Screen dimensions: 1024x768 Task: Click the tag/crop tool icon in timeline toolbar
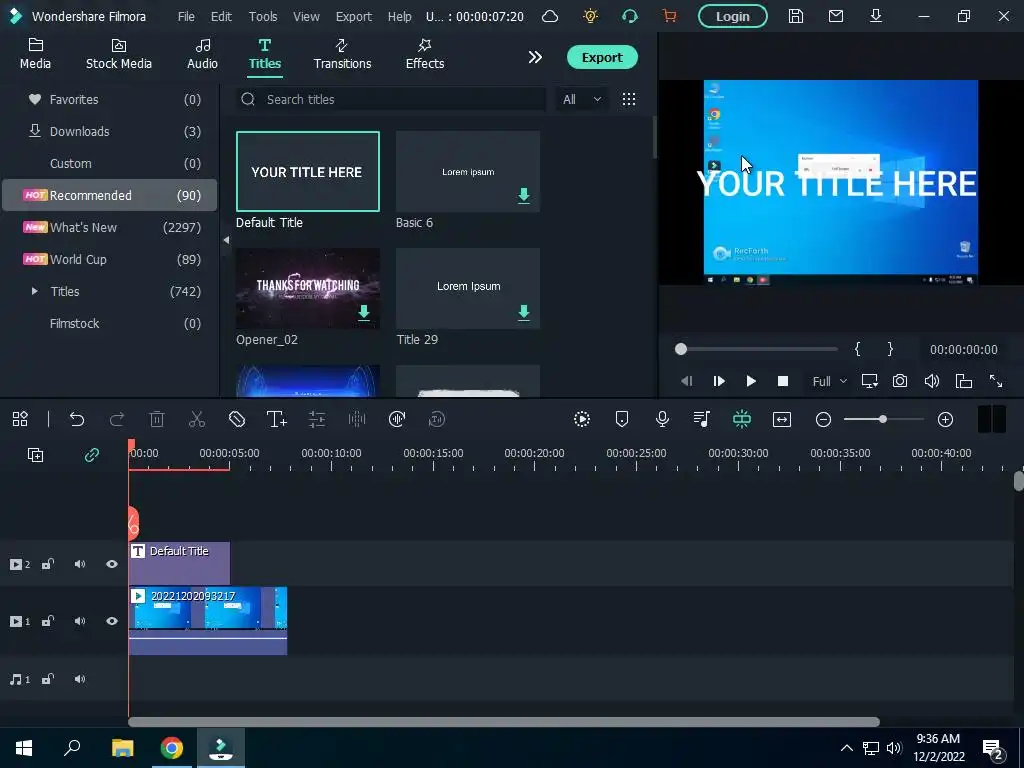click(x=236, y=419)
